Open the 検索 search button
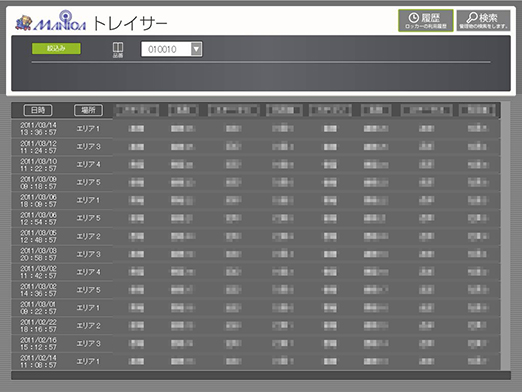522x392 pixels. (x=483, y=21)
